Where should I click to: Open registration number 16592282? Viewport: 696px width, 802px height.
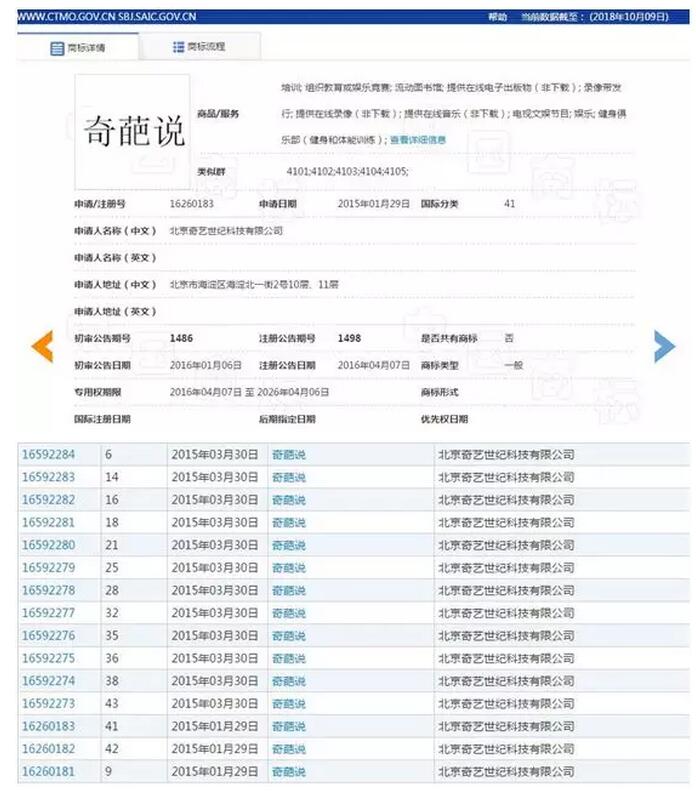coord(49,500)
